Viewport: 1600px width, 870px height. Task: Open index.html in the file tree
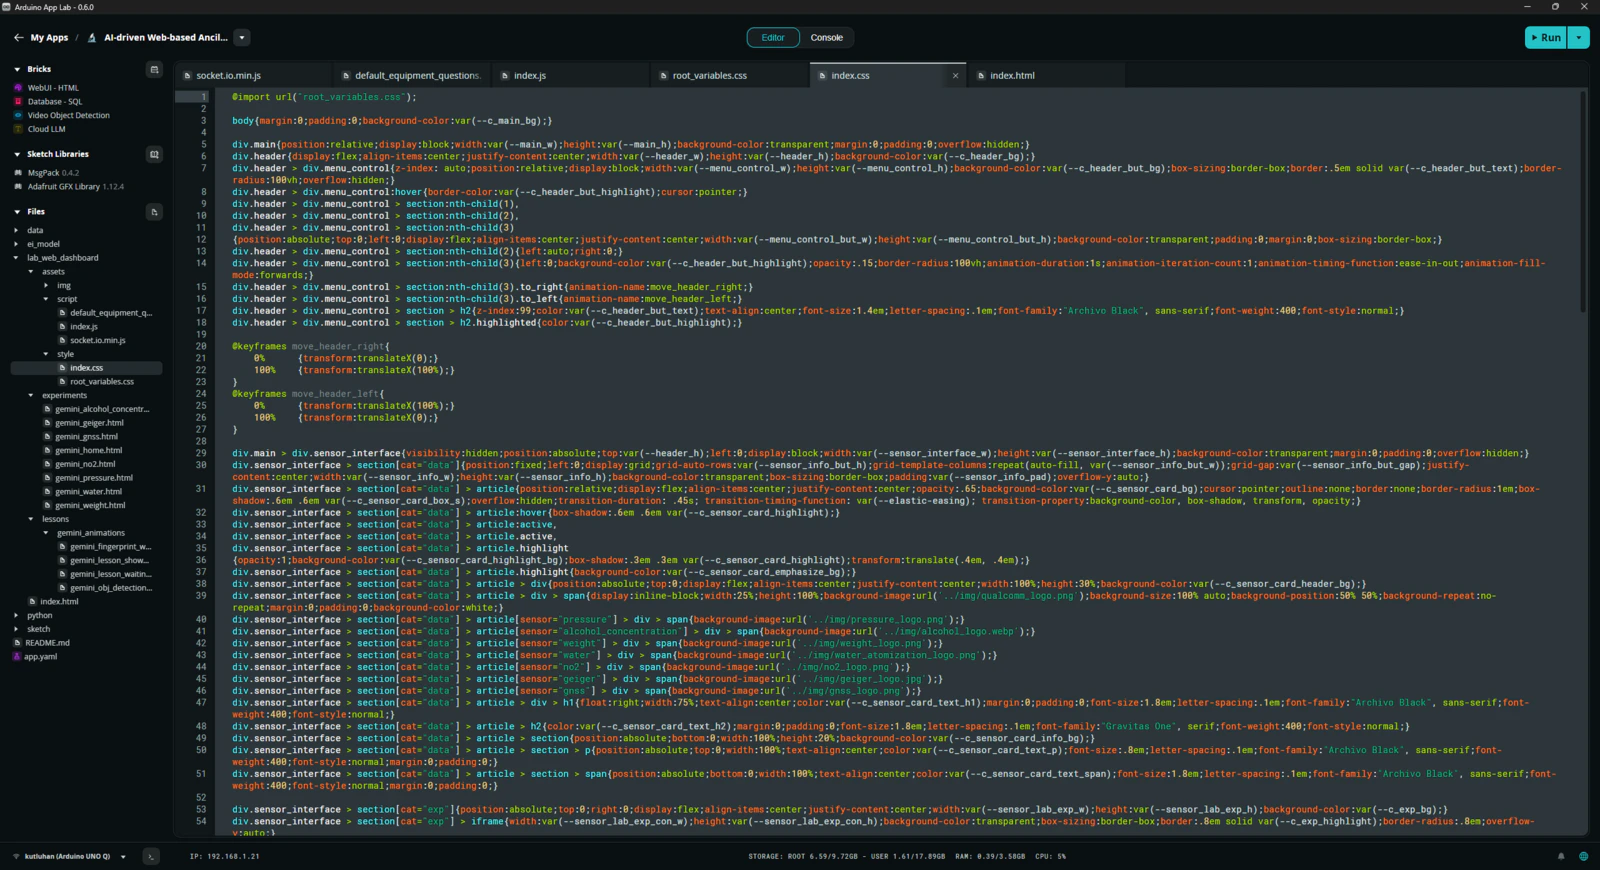point(59,602)
